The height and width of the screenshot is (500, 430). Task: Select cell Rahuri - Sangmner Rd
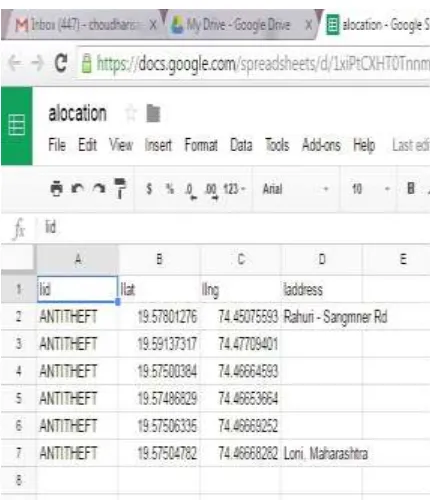[335, 317]
